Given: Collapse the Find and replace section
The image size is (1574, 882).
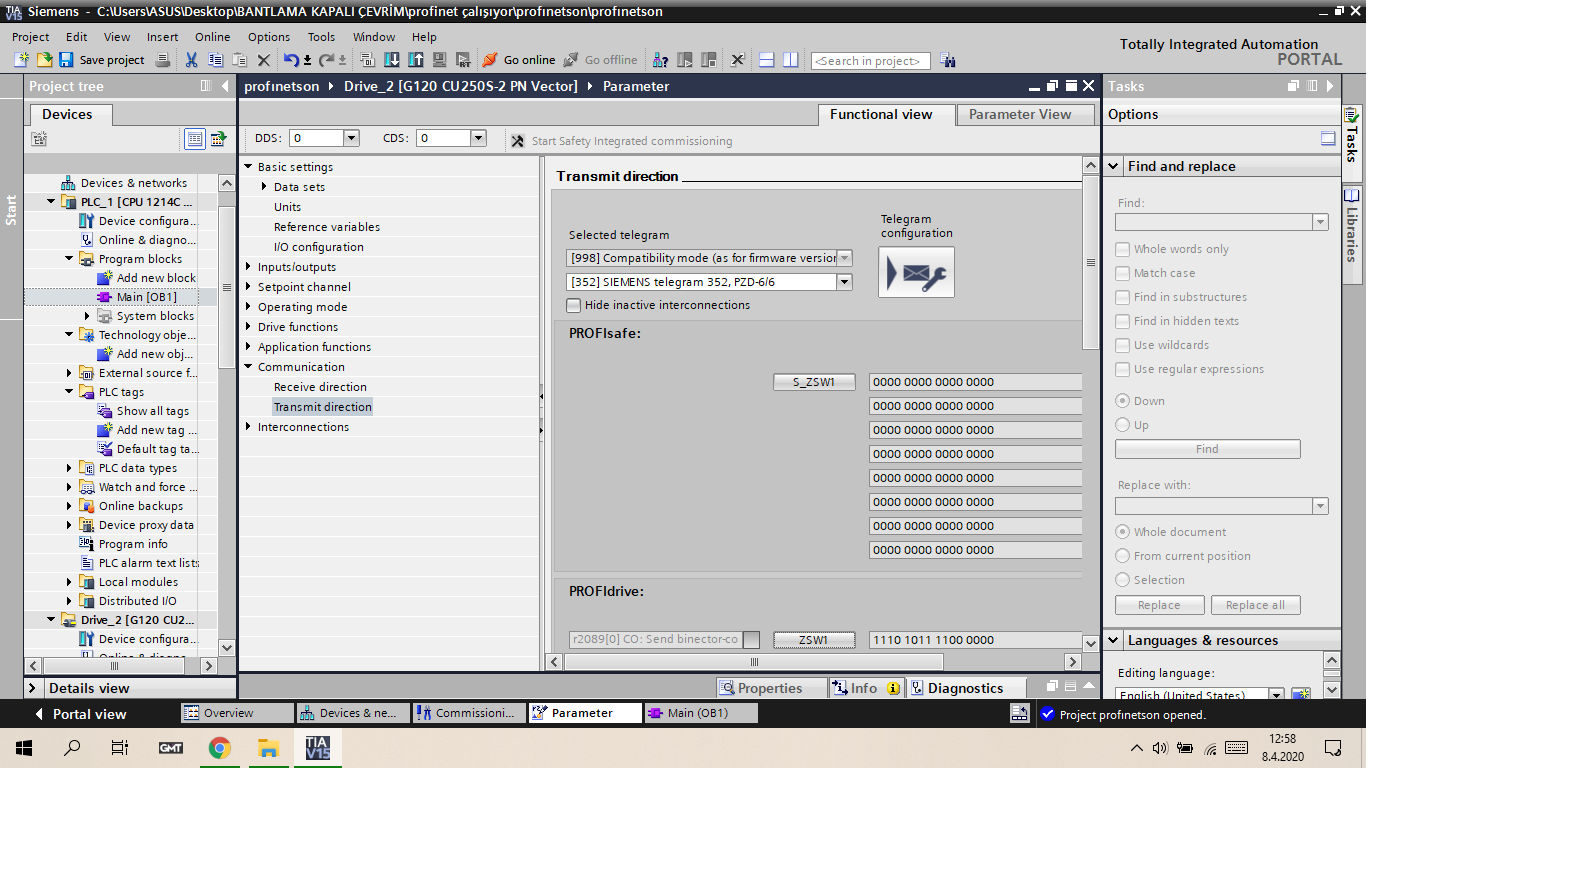Looking at the screenshot, I should pyautogui.click(x=1113, y=166).
